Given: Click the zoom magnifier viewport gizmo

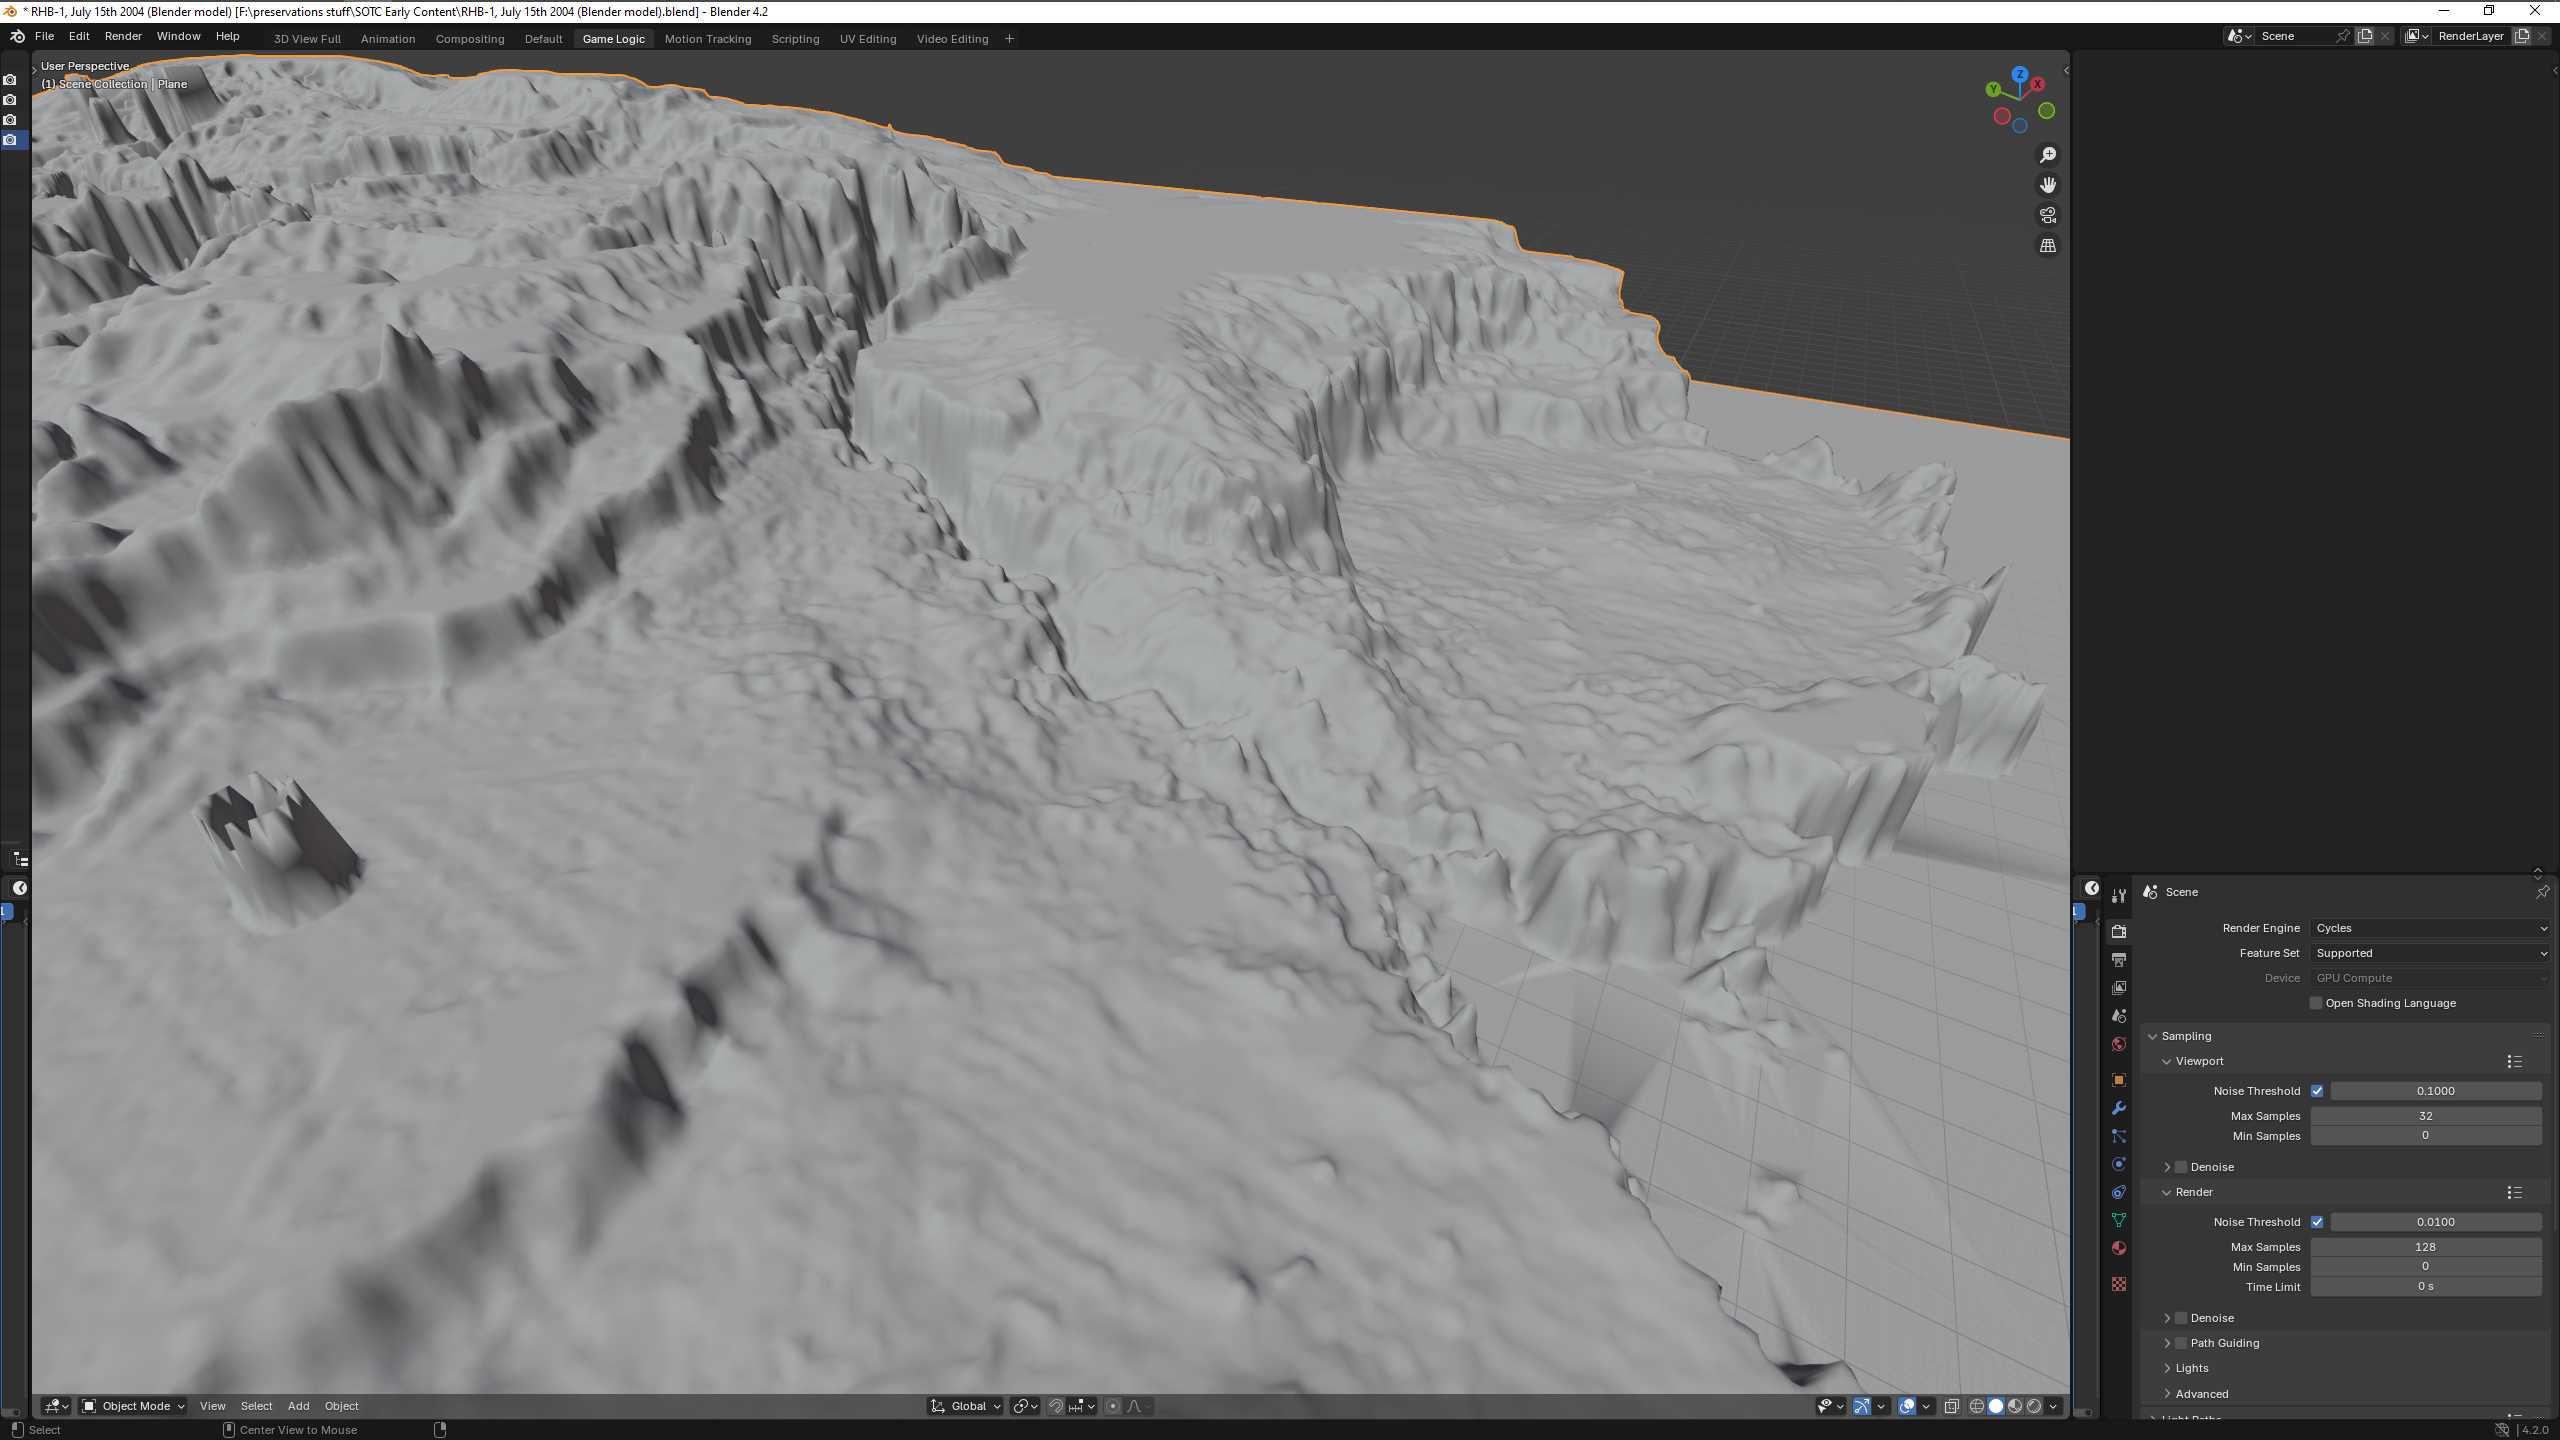Looking at the screenshot, I should point(2047,155).
